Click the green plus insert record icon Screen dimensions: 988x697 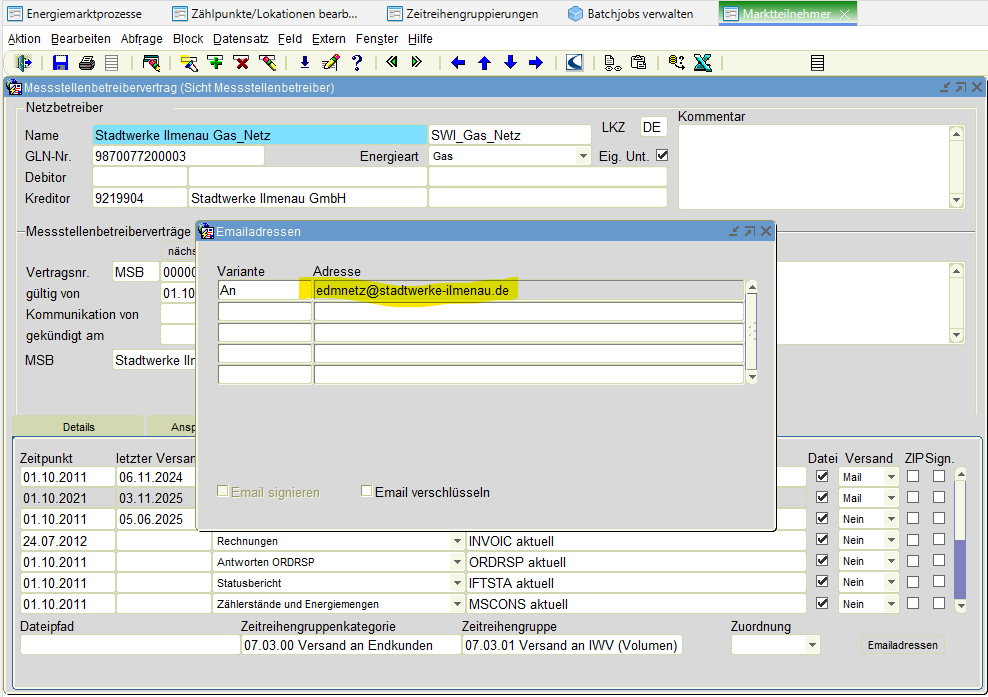coord(215,63)
